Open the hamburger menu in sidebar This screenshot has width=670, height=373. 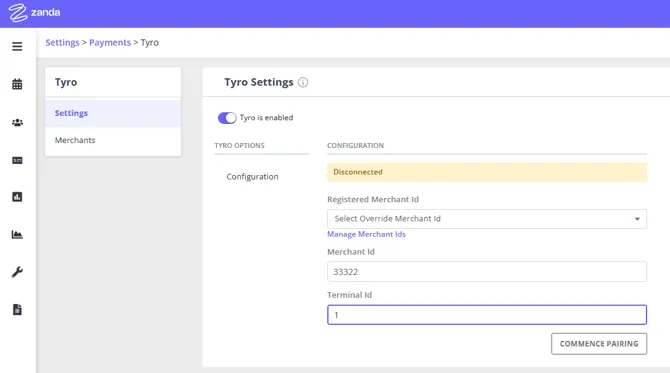17,46
